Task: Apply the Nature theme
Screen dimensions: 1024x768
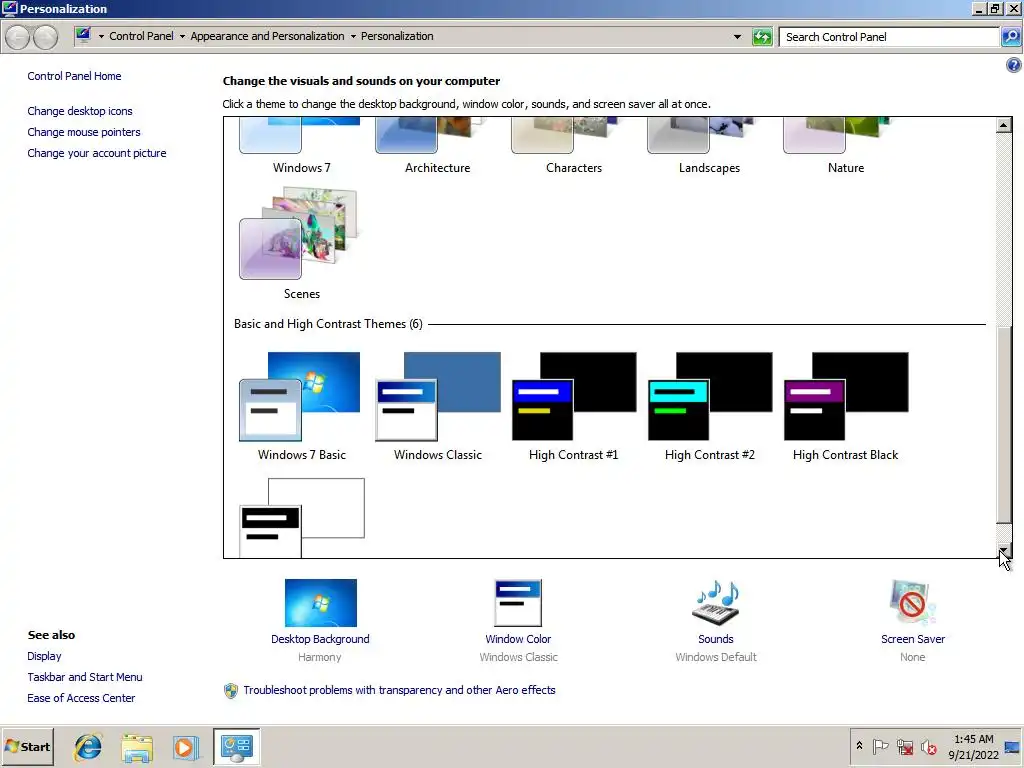Action: click(846, 147)
